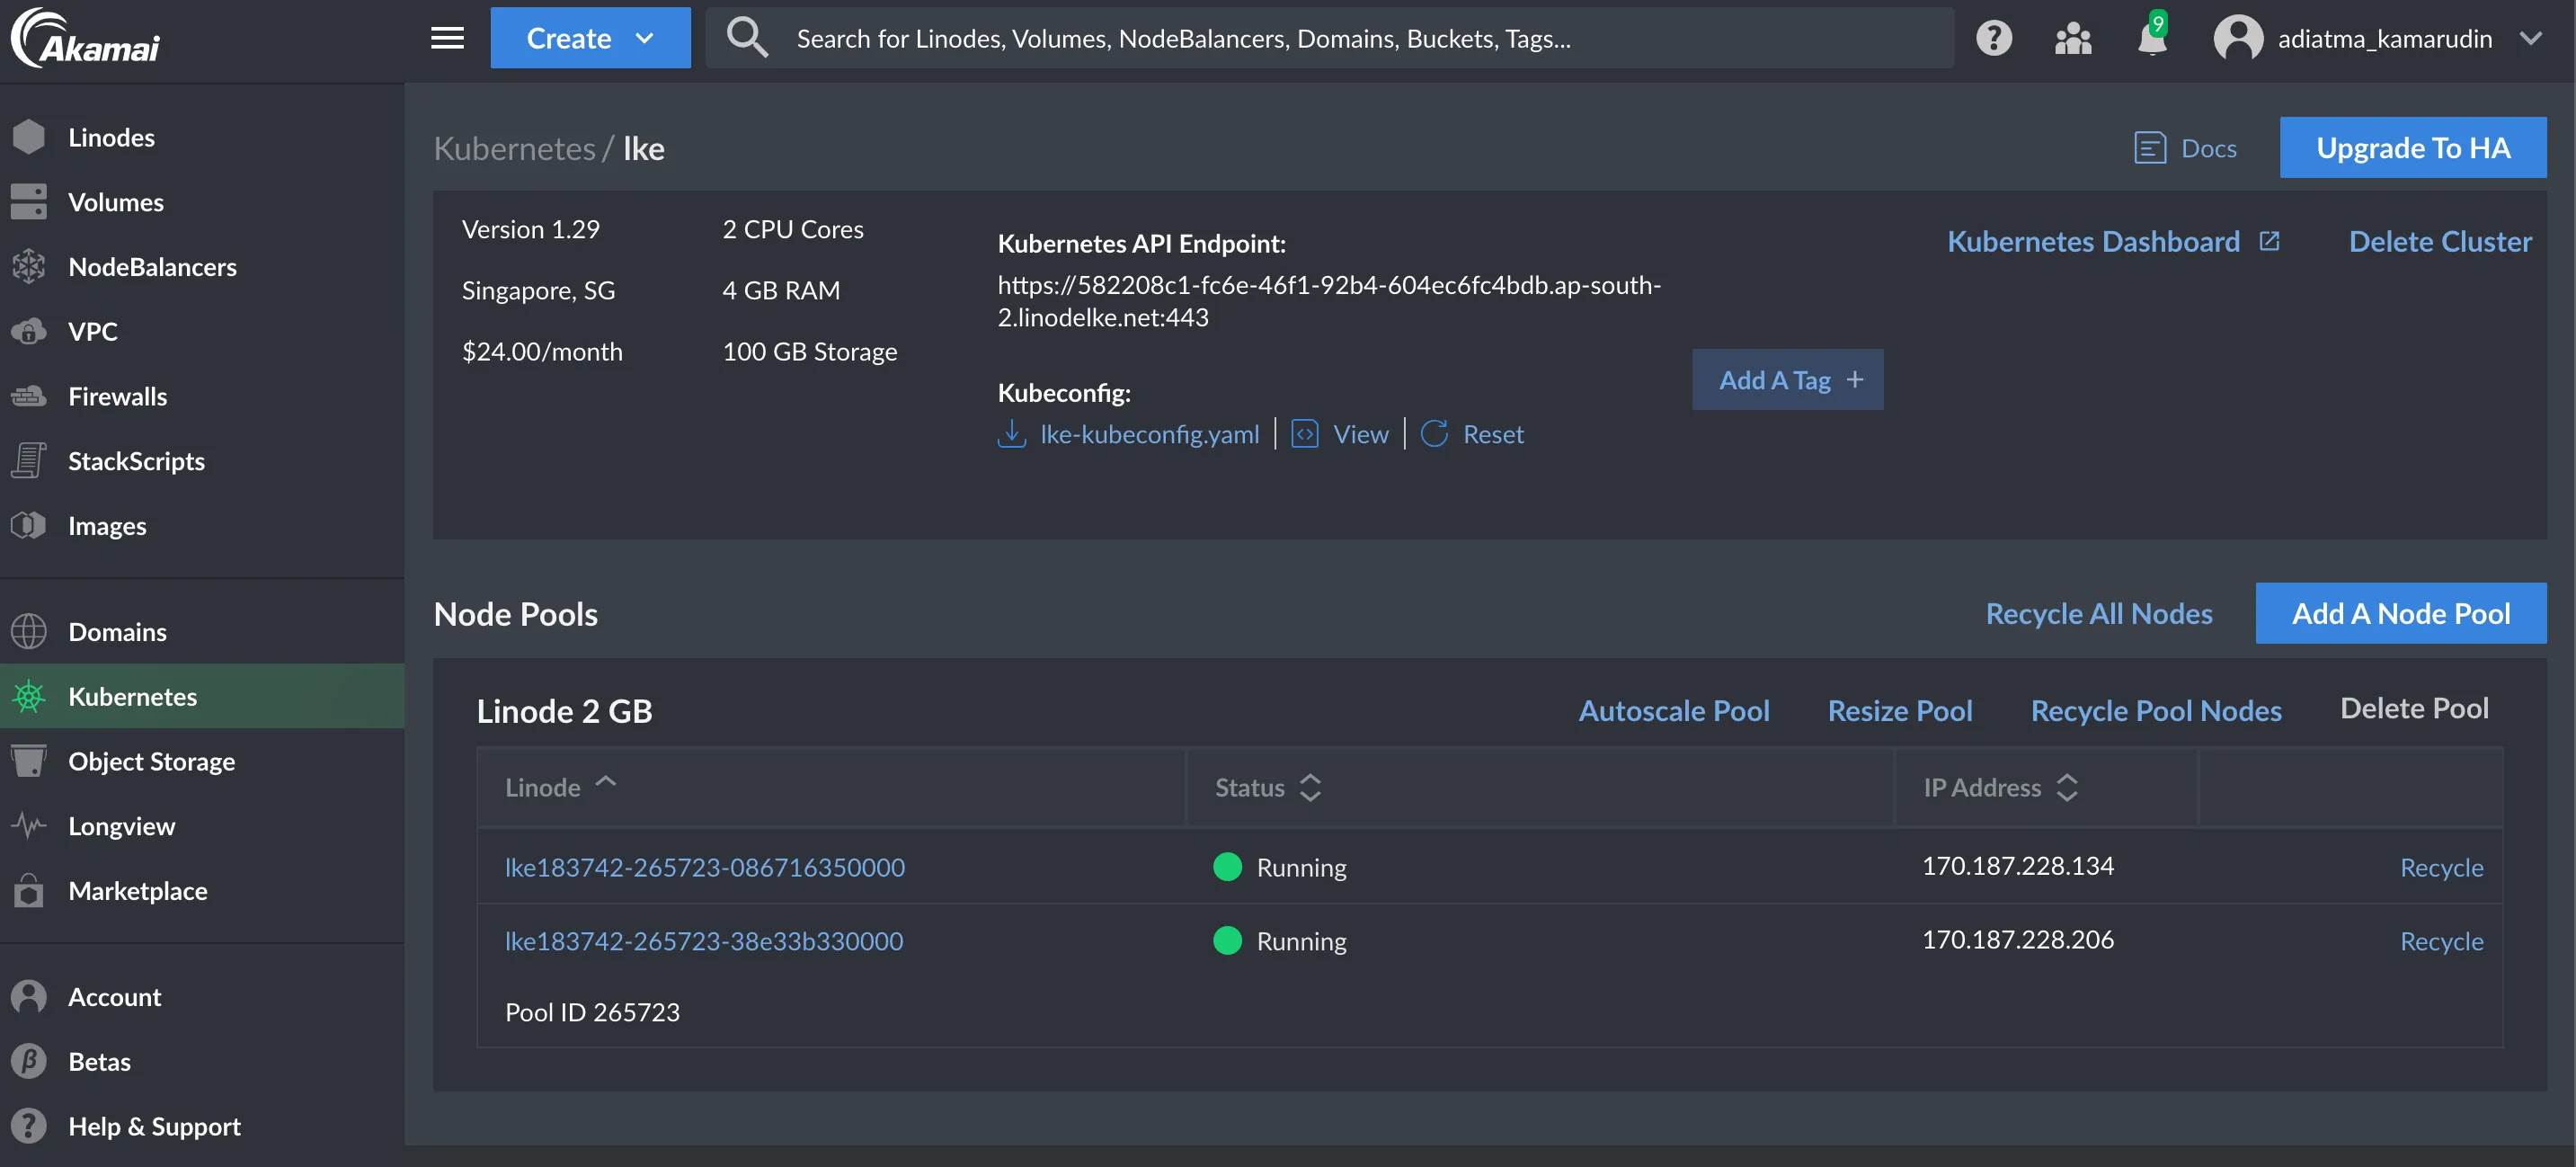
Task: Expand the adiatma_kamarudin user menu chevron
Action: [x=2531, y=38]
